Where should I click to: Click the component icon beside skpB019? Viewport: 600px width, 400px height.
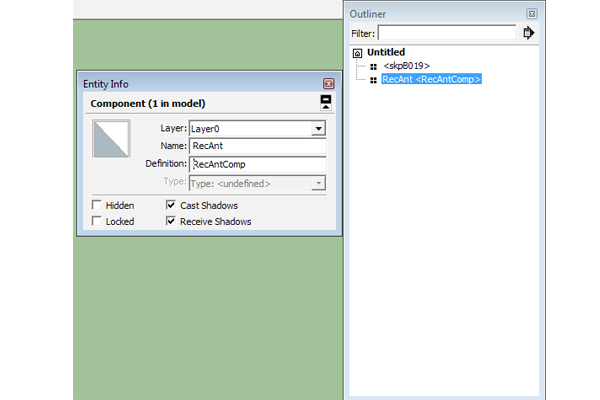coord(373,66)
